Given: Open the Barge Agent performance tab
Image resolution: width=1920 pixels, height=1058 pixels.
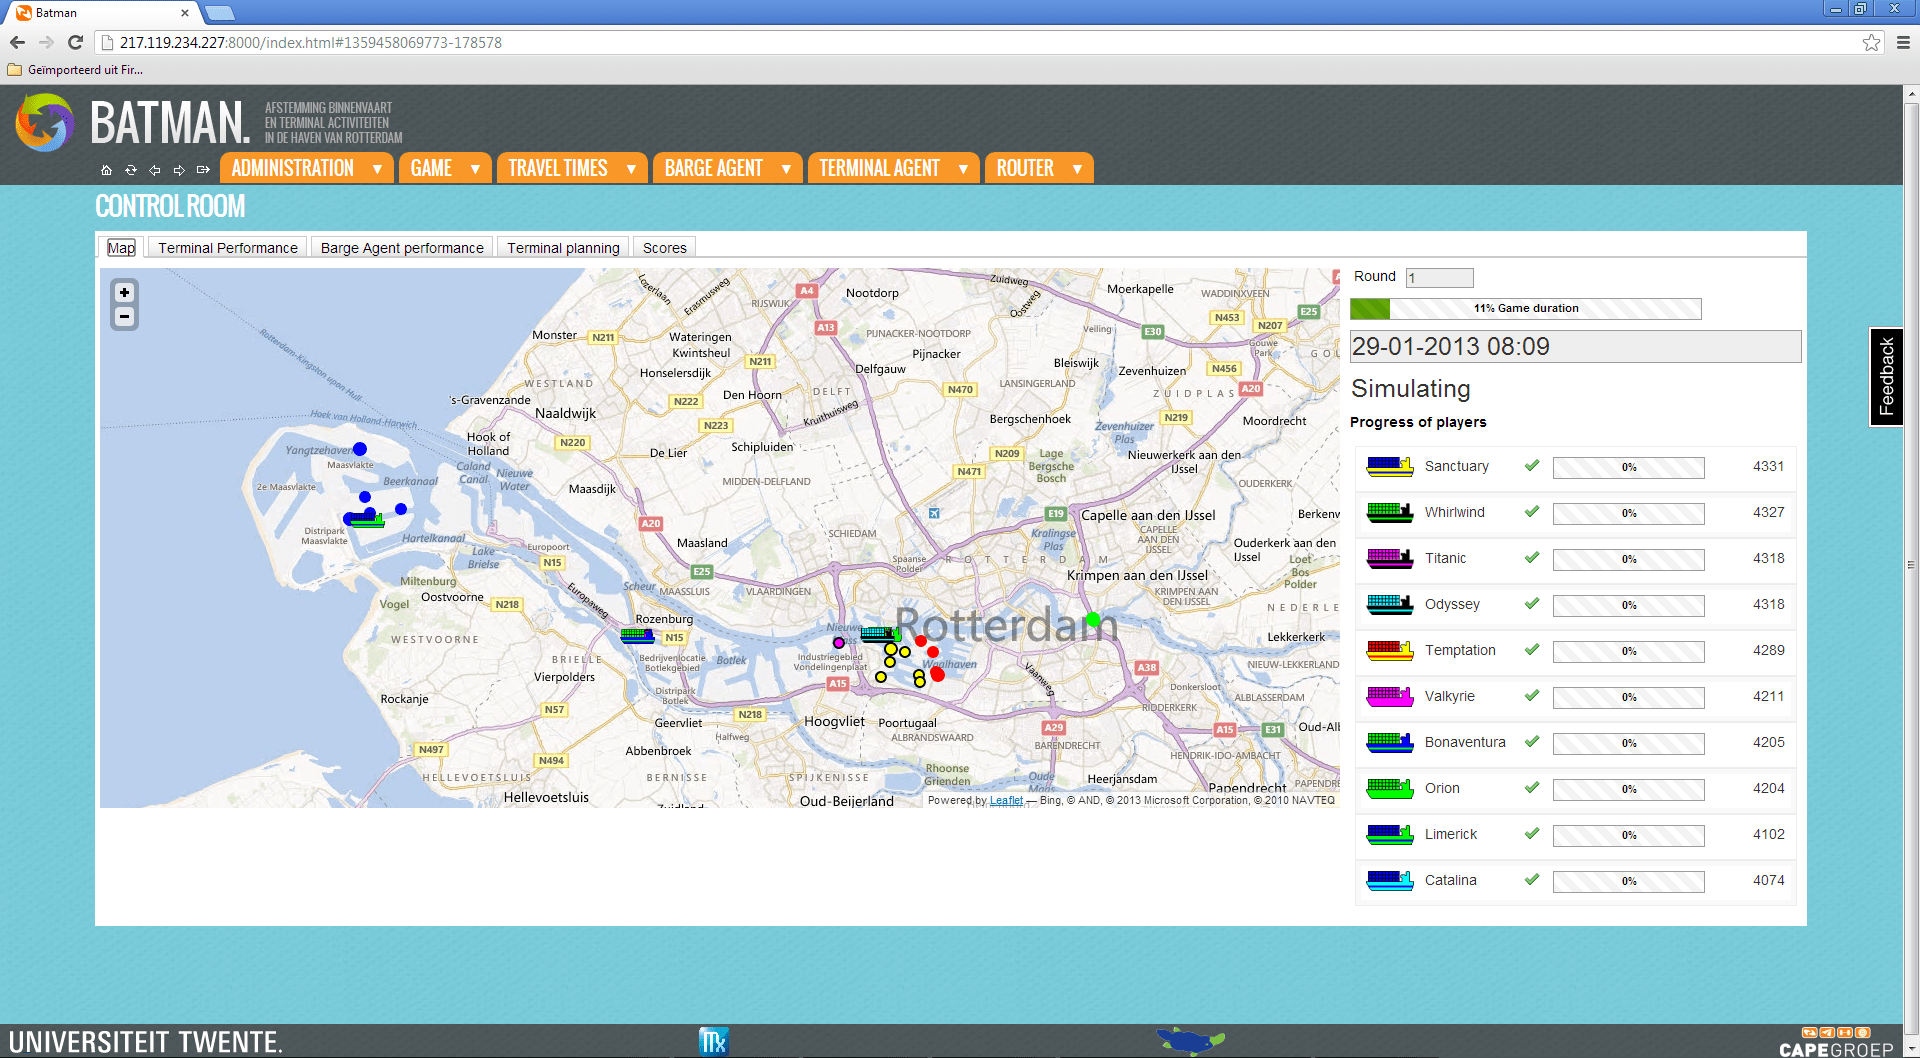Looking at the screenshot, I should pyautogui.click(x=402, y=248).
